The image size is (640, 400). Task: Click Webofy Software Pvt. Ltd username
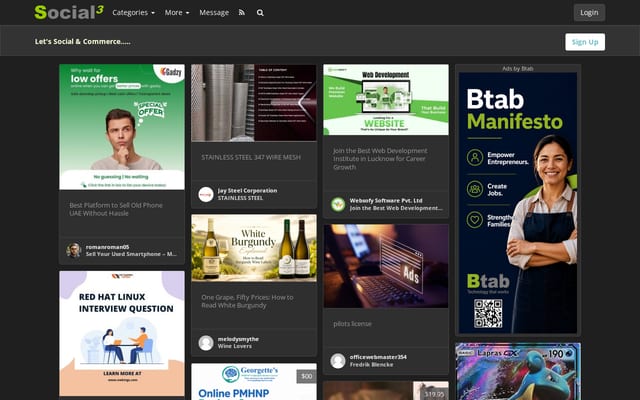pos(386,200)
